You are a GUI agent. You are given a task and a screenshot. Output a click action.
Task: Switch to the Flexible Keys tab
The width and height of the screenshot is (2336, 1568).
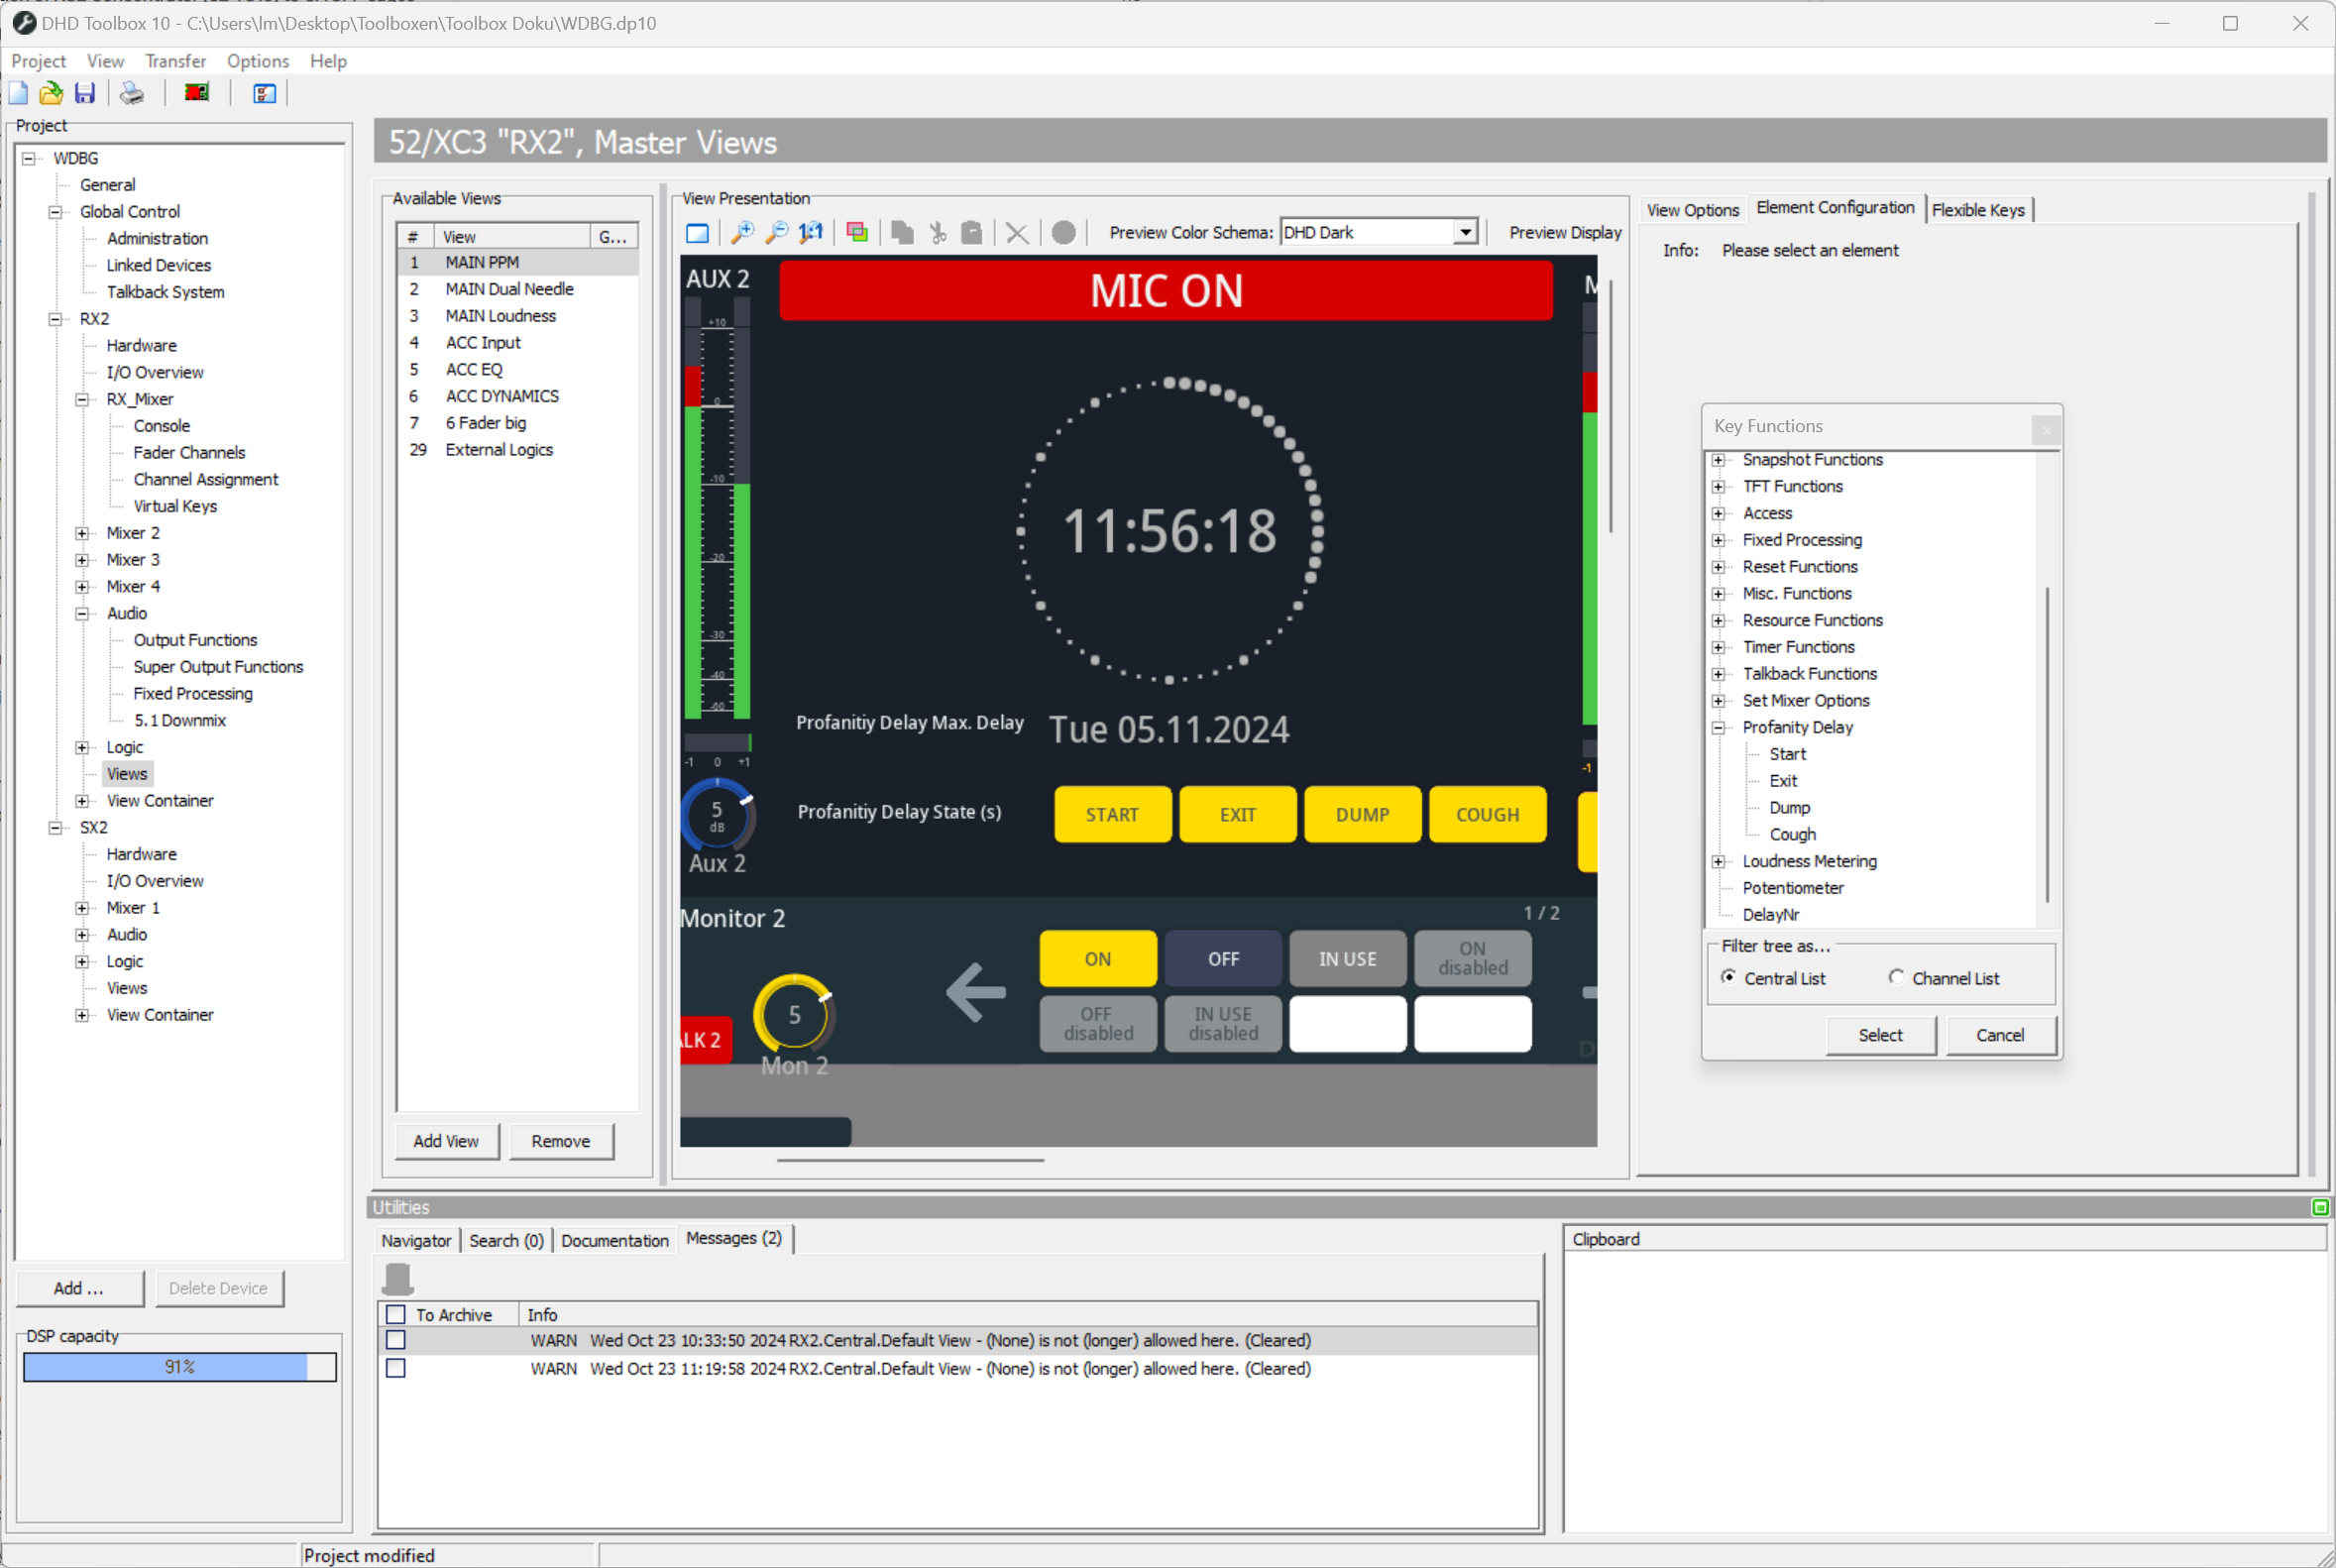tap(1979, 209)
